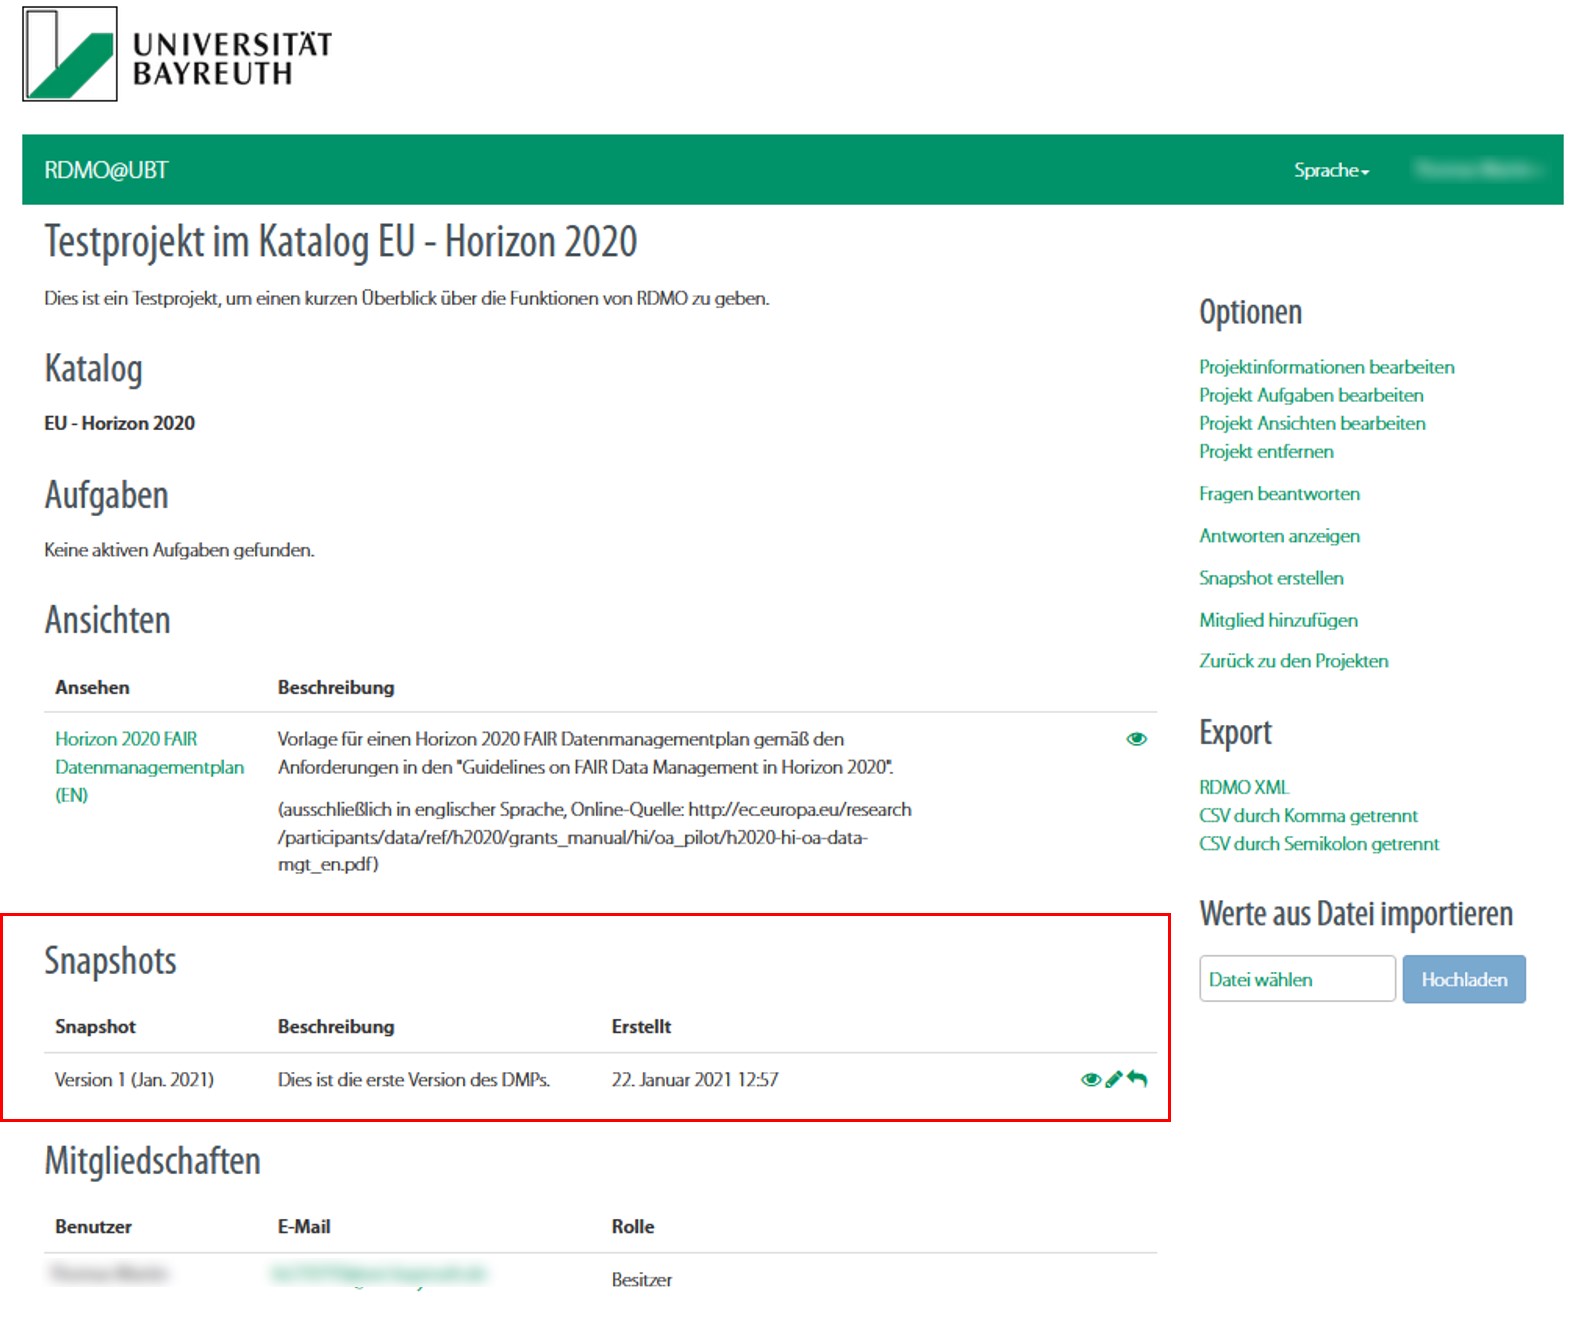The width and height of the screenshot is (1570, 1327).
Task: Go to RDMO@UBT home link
Action: coord(106,170)
